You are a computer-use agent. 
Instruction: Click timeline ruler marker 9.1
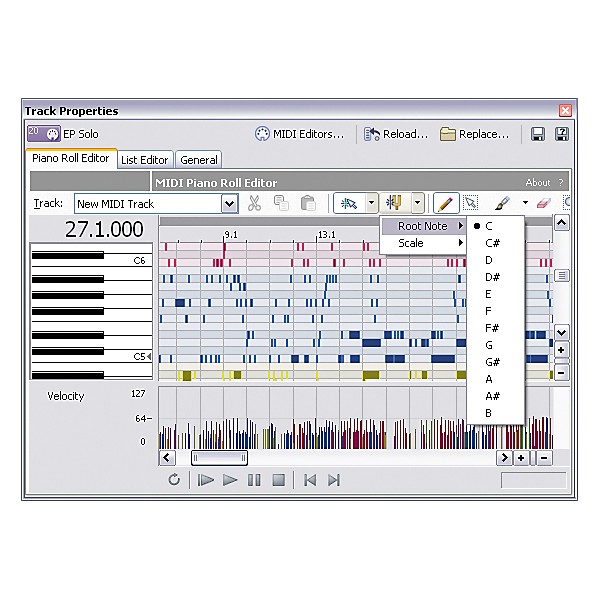point(230,234)
